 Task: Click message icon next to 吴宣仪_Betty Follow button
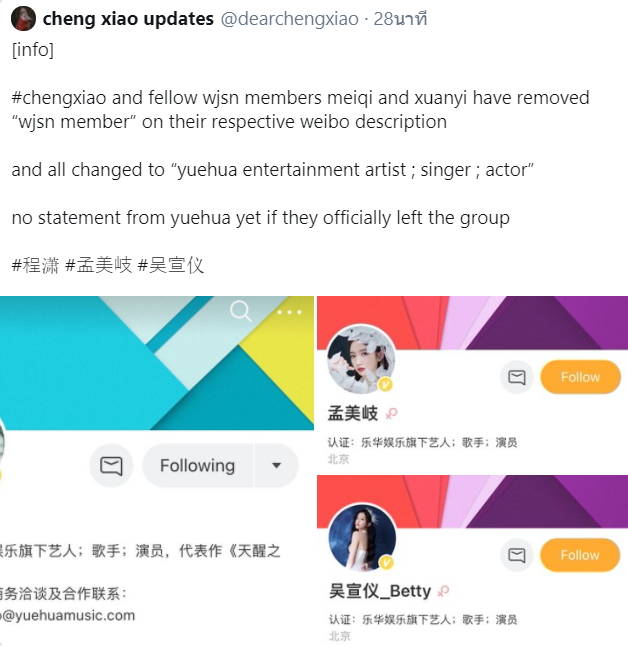pos(517,555)
